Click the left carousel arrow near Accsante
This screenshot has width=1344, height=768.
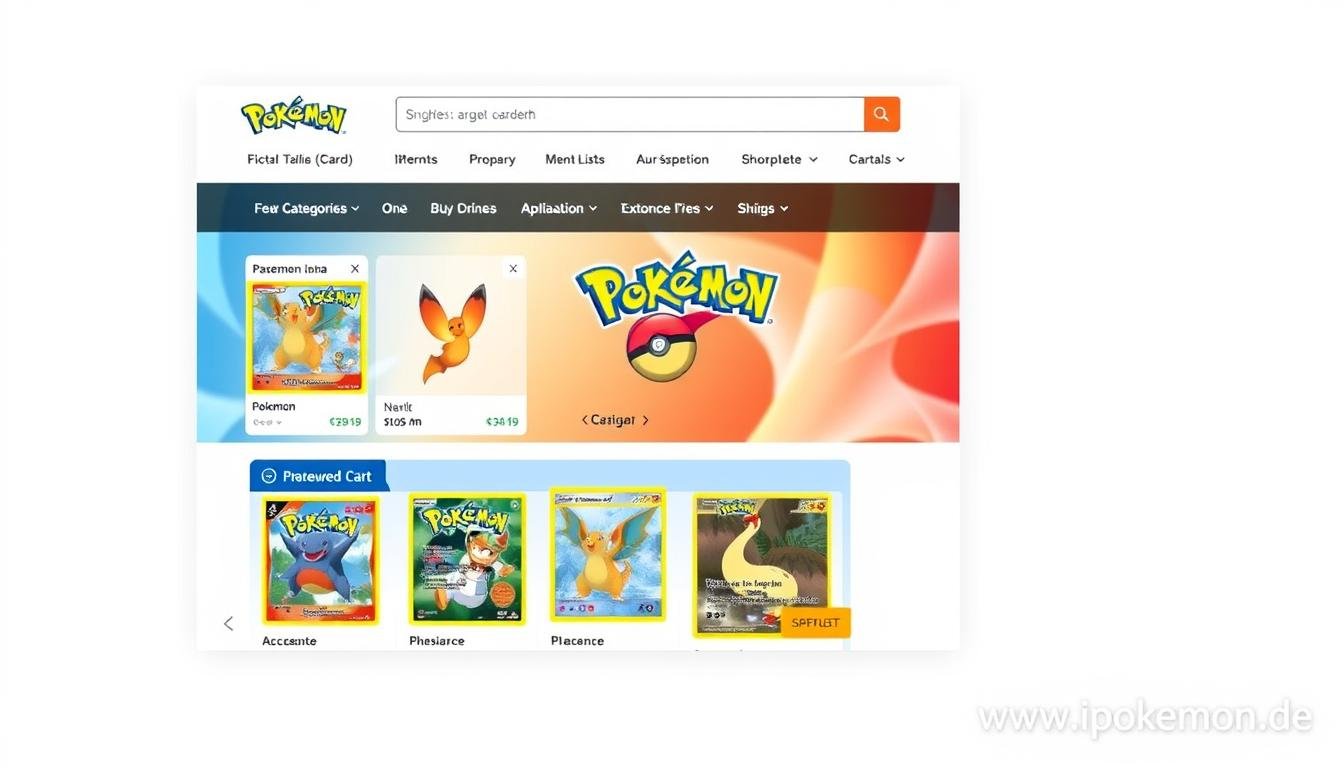(228, 623)
